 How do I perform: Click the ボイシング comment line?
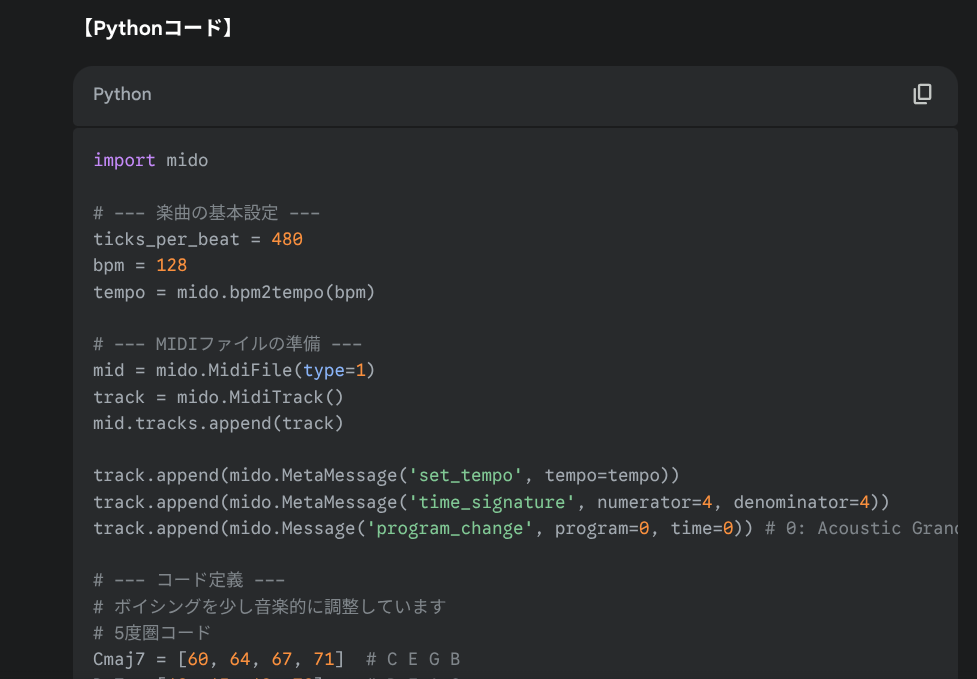[269, 607]
